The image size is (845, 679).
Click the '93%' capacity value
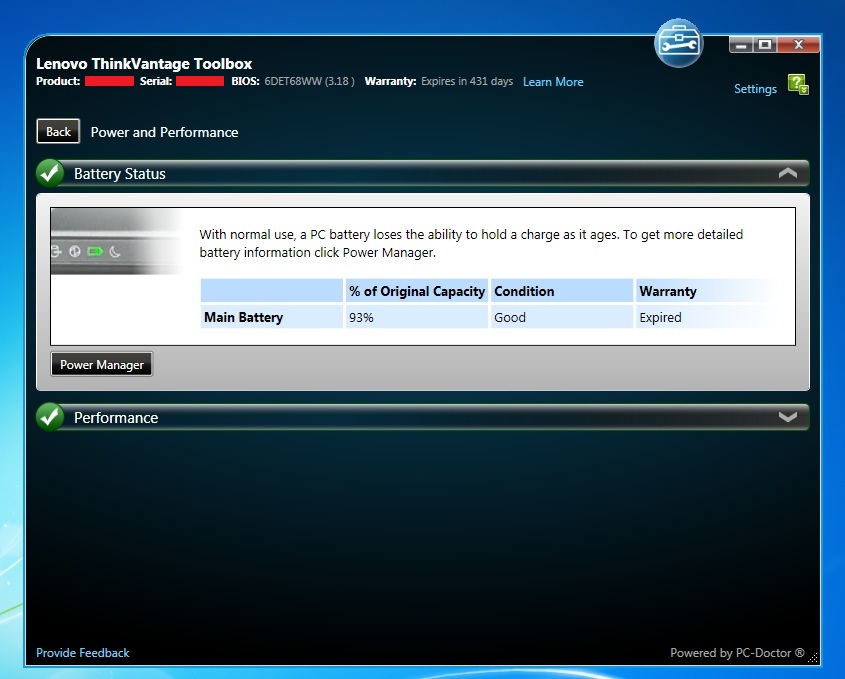tap(361, 317)
